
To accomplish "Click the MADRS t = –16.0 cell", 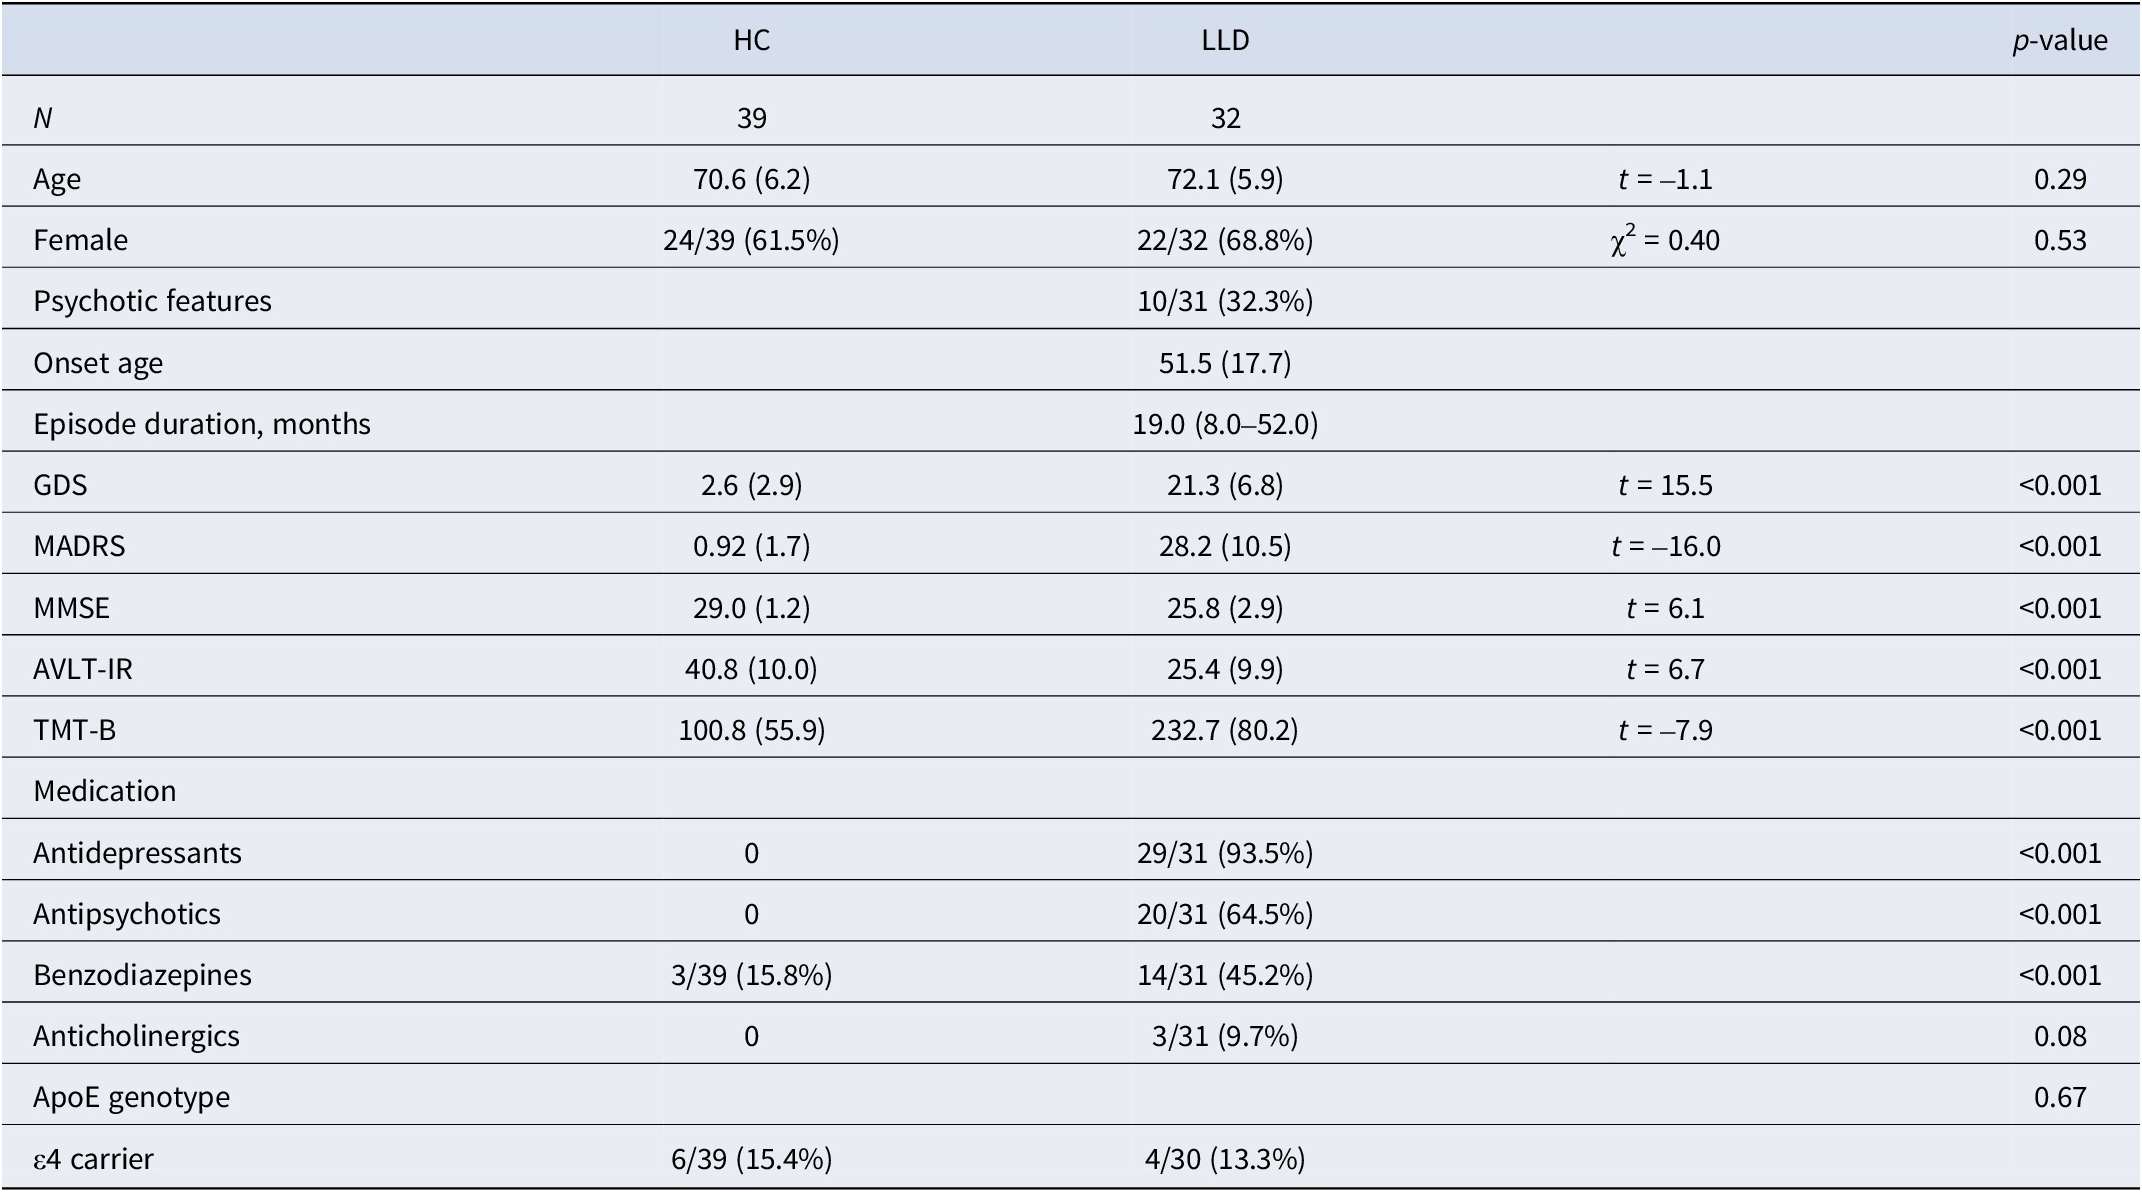I will pos(1666,546).
